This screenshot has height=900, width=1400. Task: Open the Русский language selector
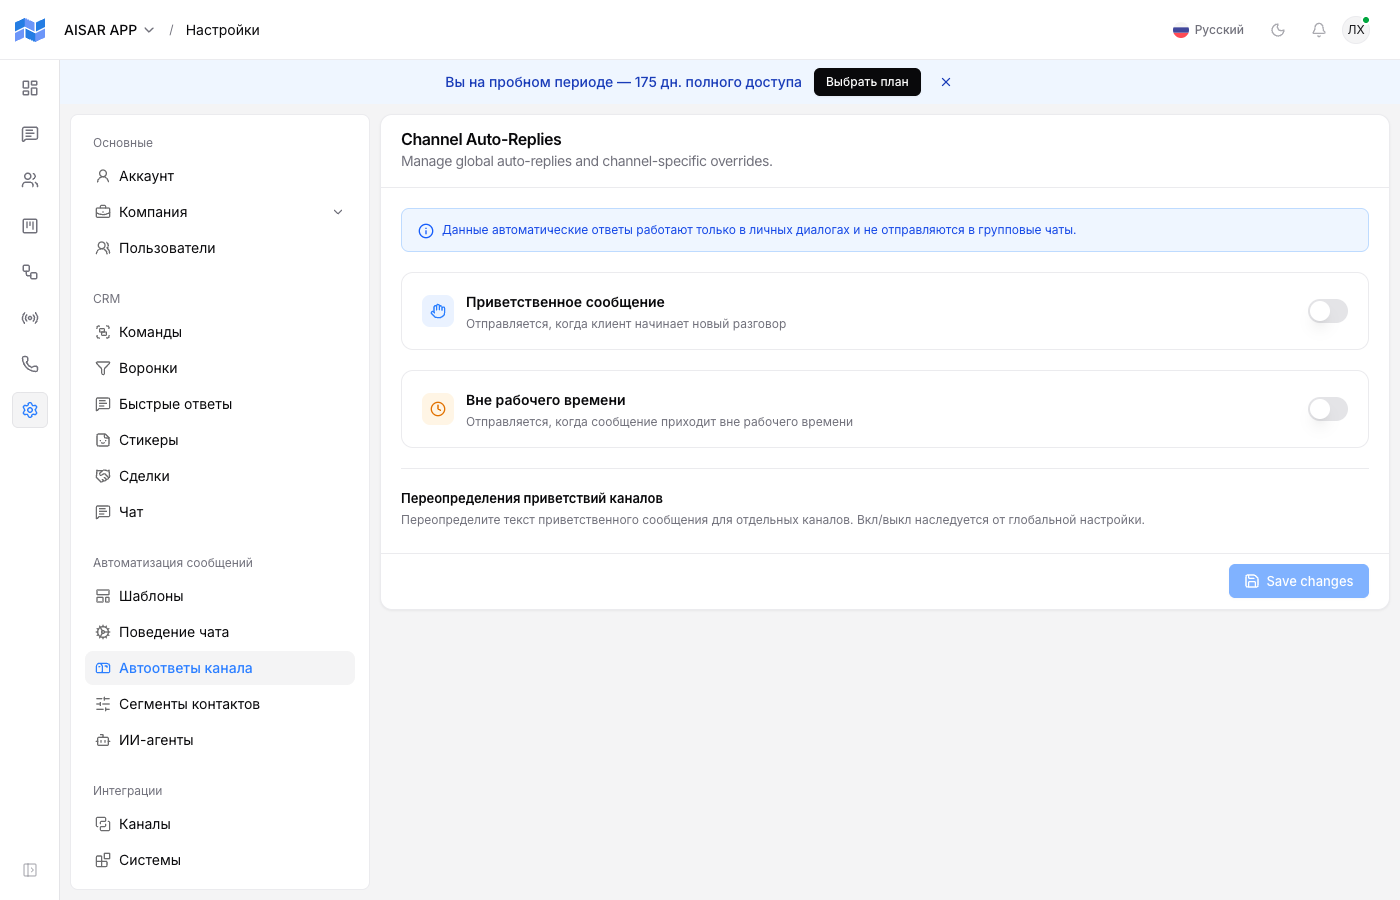(1208, 30)
